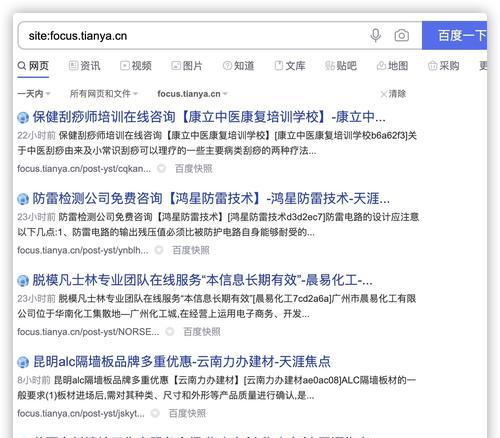
Task: Click round icon after cqkan URL
Action: coord(162,169)
